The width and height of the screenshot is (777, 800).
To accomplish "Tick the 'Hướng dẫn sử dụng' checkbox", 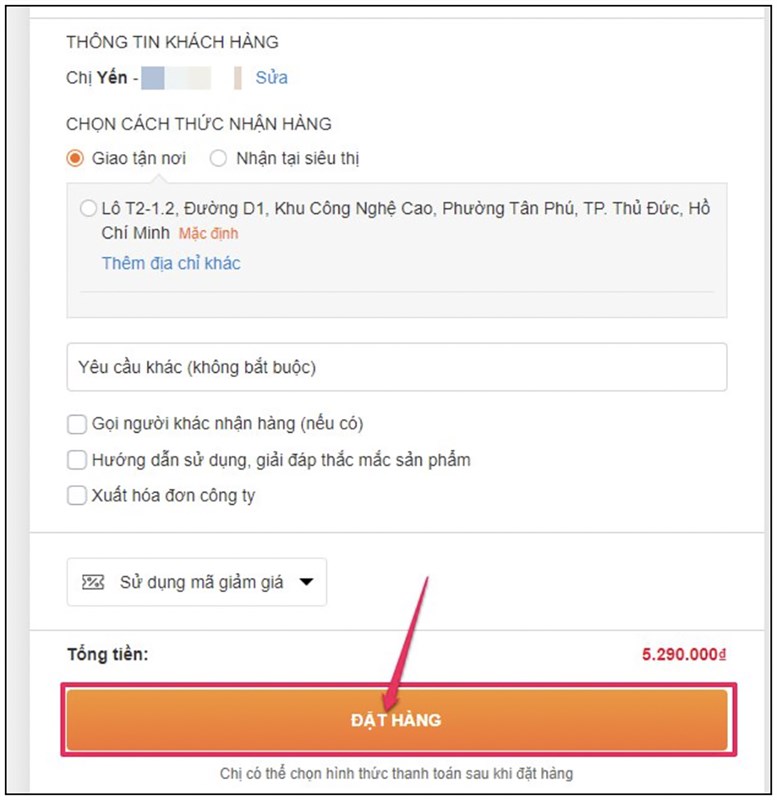I will click(77, 460).
